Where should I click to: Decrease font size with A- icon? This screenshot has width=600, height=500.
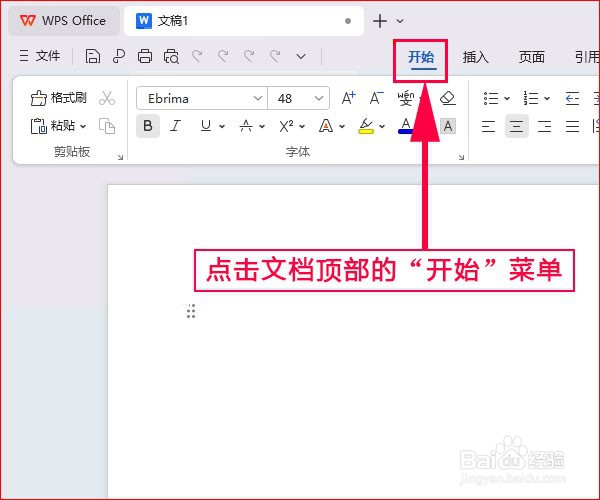[x=376, y=98]
